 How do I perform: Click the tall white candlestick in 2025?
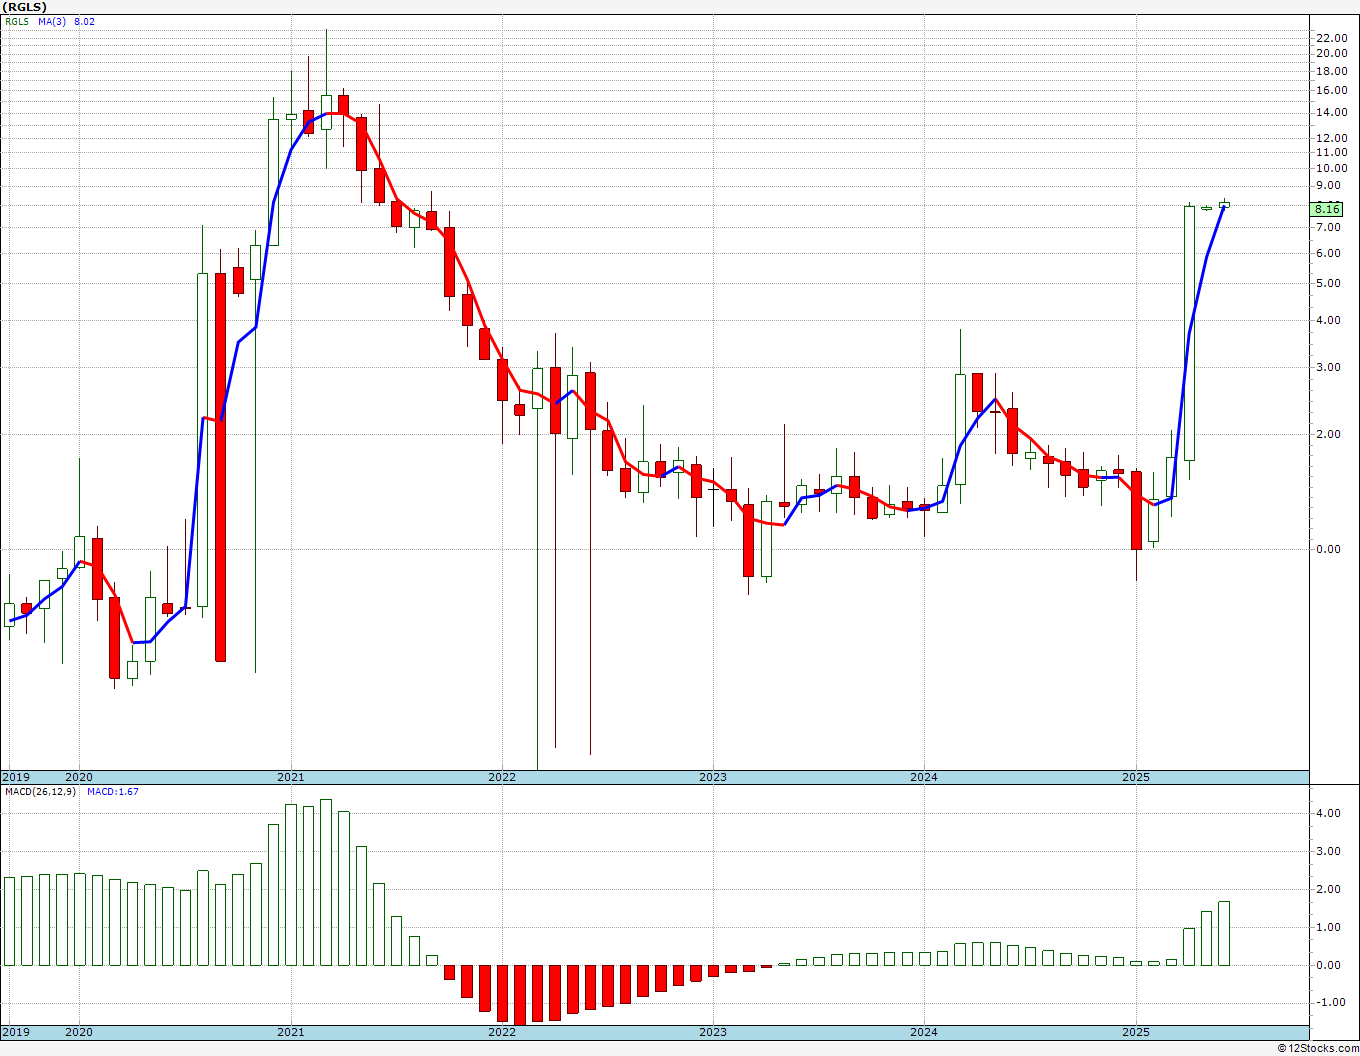pos(1189,333)
